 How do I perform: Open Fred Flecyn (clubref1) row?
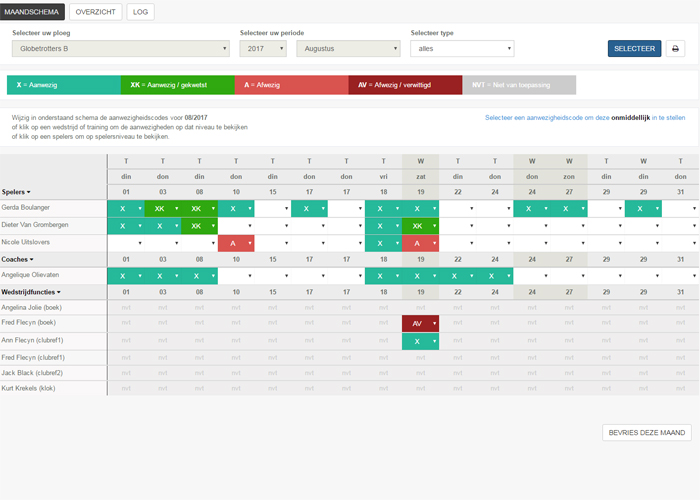point(33,358)
